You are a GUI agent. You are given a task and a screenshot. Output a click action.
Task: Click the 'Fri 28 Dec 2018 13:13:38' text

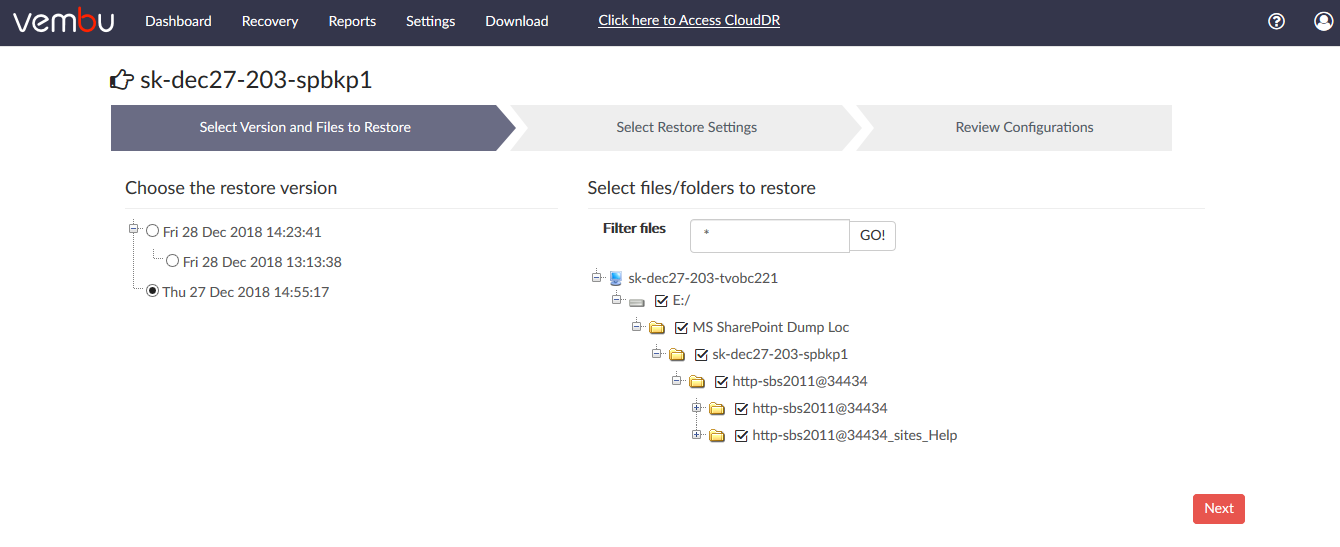click(x=263, y=262)
